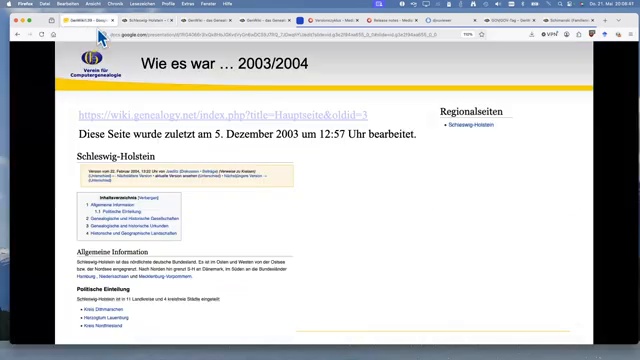Click the address bar URL field
Image resolution: width=640 pixels, height=360 pixels.
(x=282, y=35)
